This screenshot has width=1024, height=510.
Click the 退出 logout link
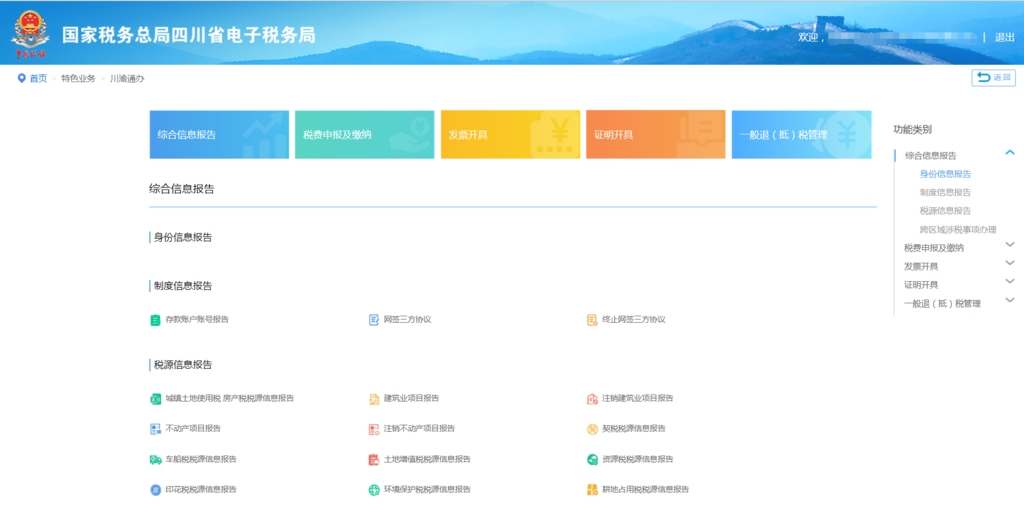click(x=1004, y=37)
